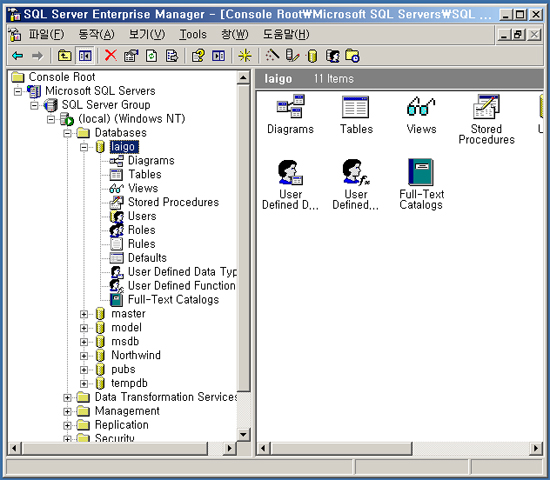This screenshot has height=480, width=550.
Task: Open the Tools menu
Action: pyautogui.click(x=193, y=34)
